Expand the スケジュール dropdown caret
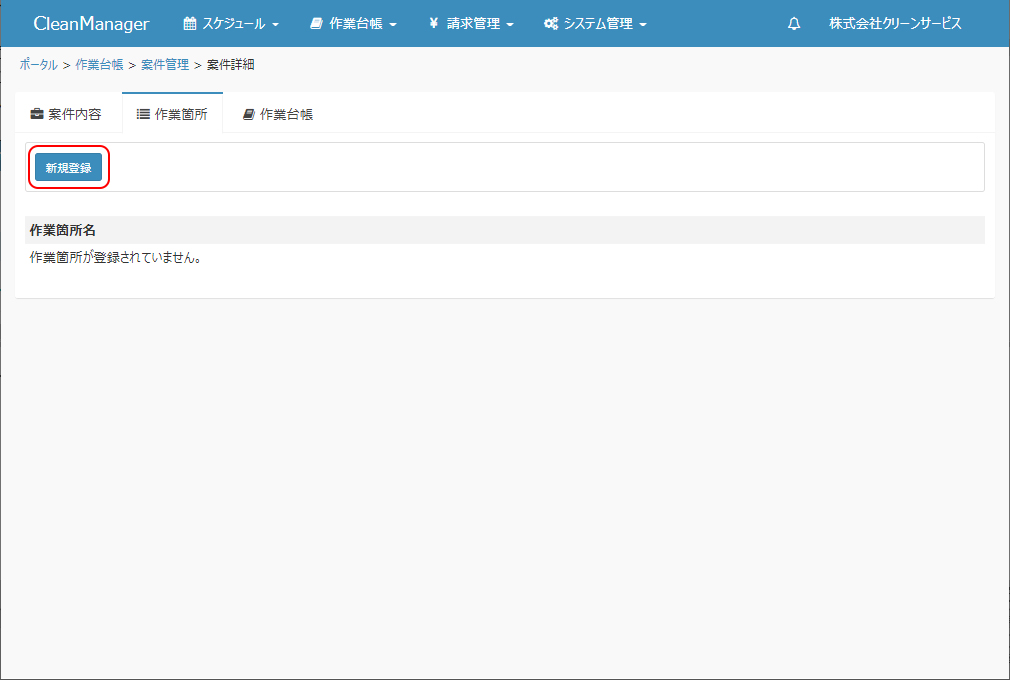The image size is (1010, 680). coord(275,25)
